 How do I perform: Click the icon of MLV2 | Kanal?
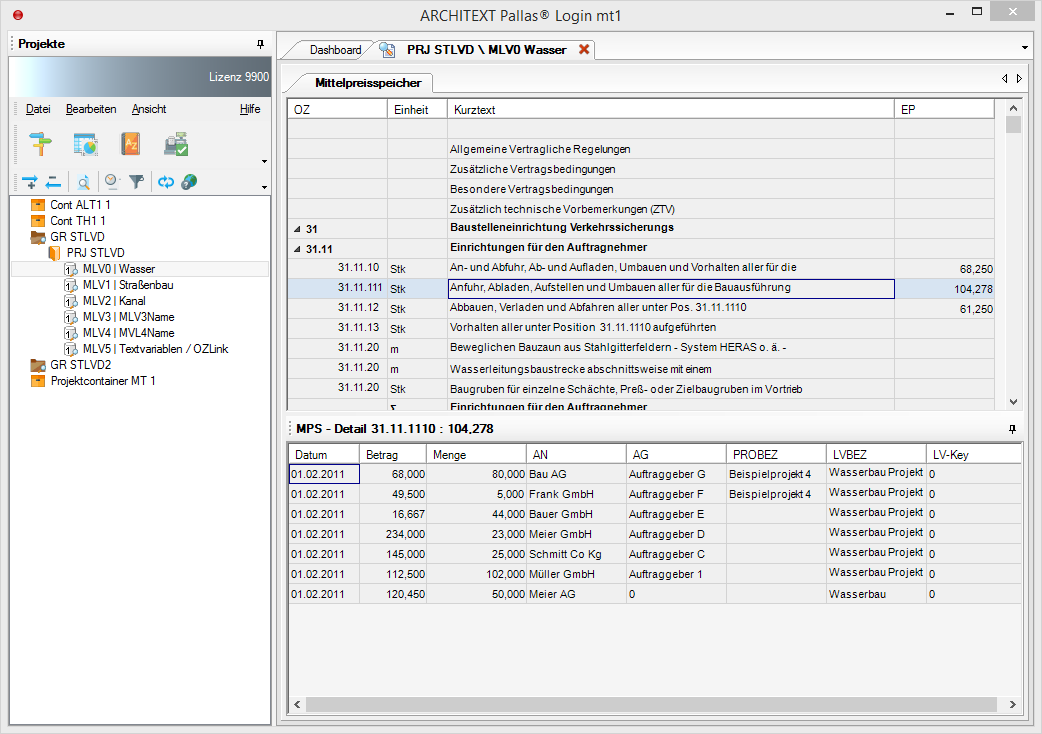coord(70,301)
